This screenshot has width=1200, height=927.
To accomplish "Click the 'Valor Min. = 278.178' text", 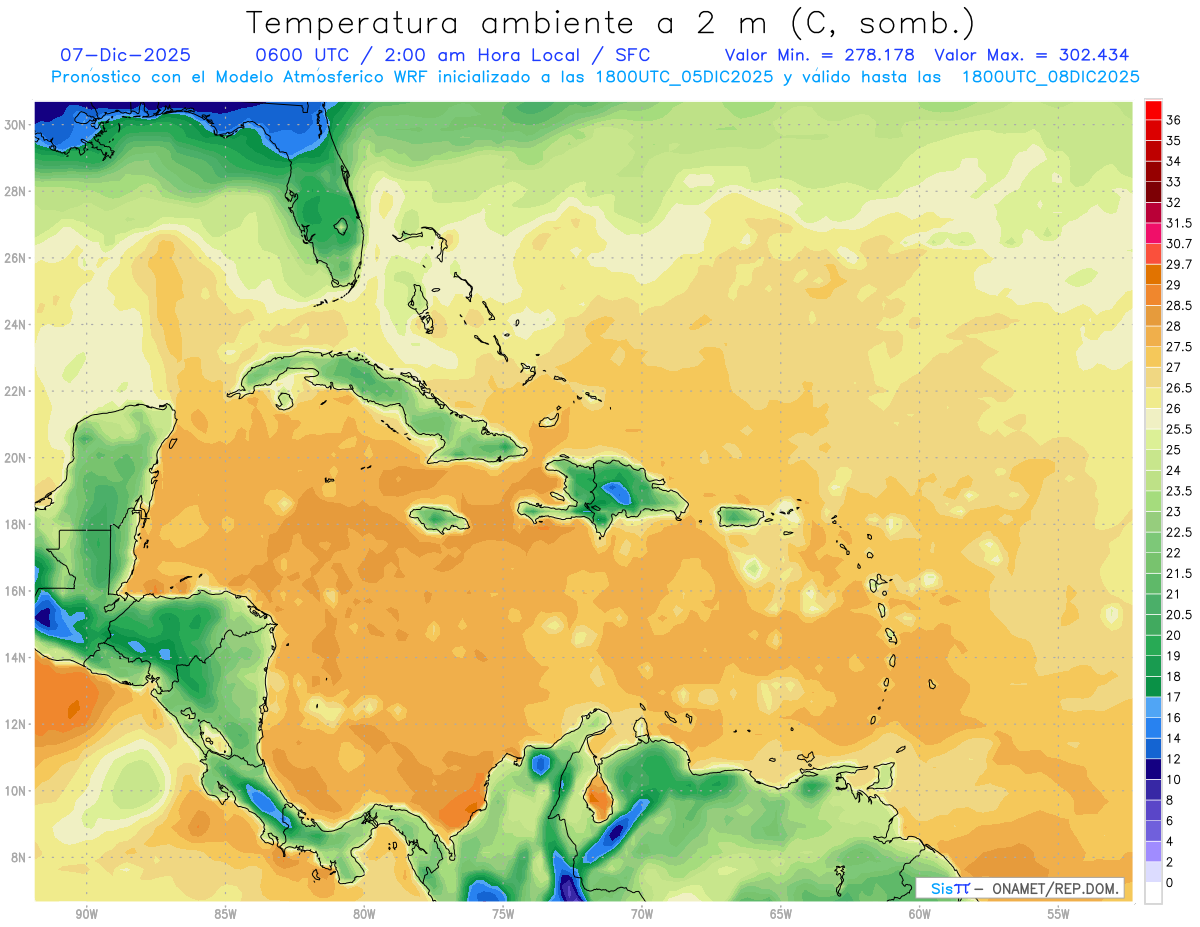I will tap(820, 55).
